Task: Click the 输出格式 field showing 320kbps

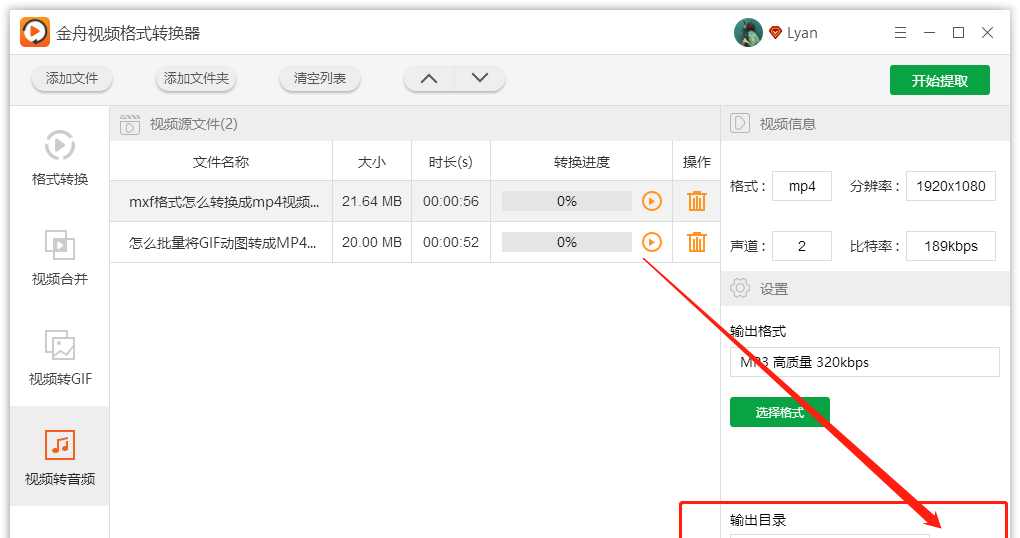Action: tap(864, 362)
